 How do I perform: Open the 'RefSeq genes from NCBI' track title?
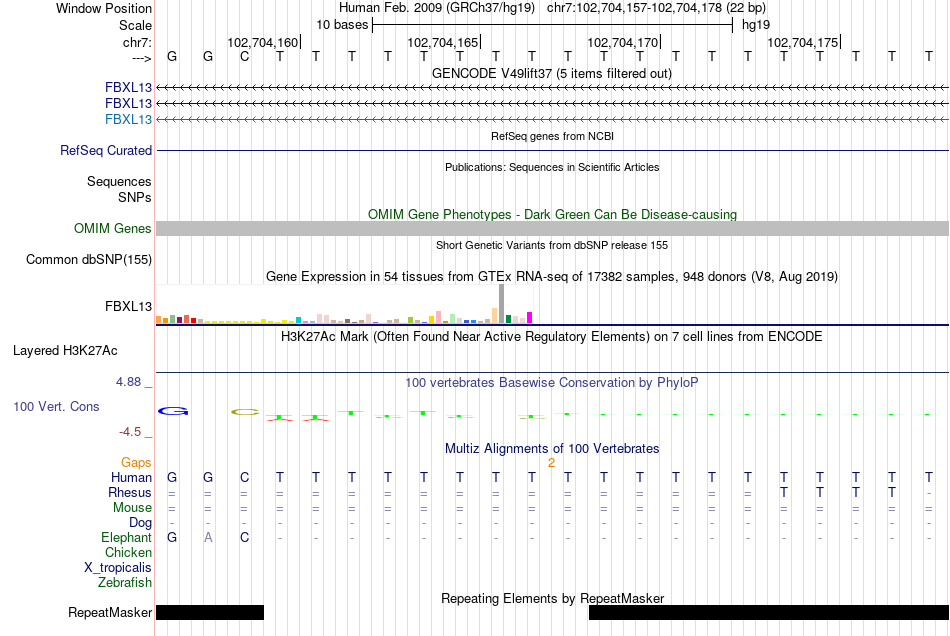click(x=552, y=136)
